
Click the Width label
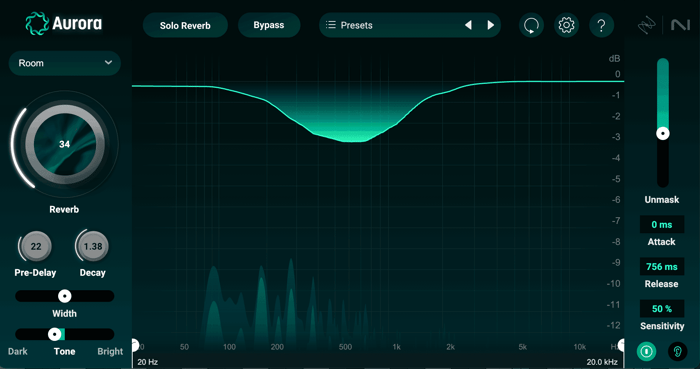click(64, 314)
